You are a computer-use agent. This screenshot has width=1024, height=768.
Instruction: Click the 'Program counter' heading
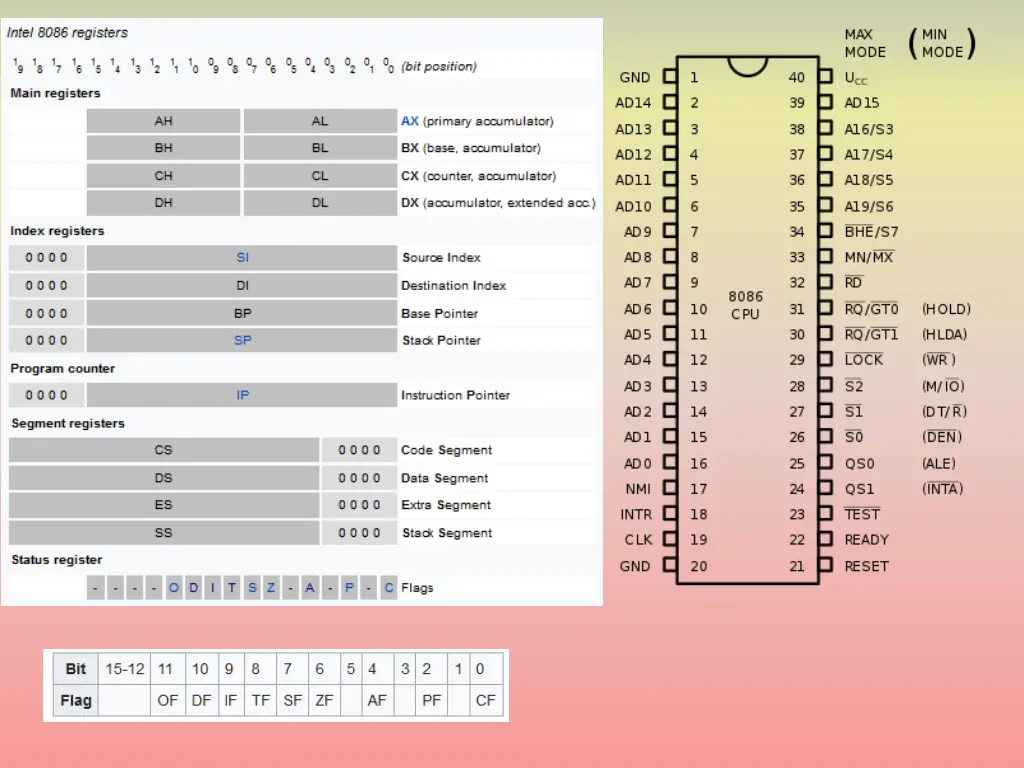tap(63, 368)
